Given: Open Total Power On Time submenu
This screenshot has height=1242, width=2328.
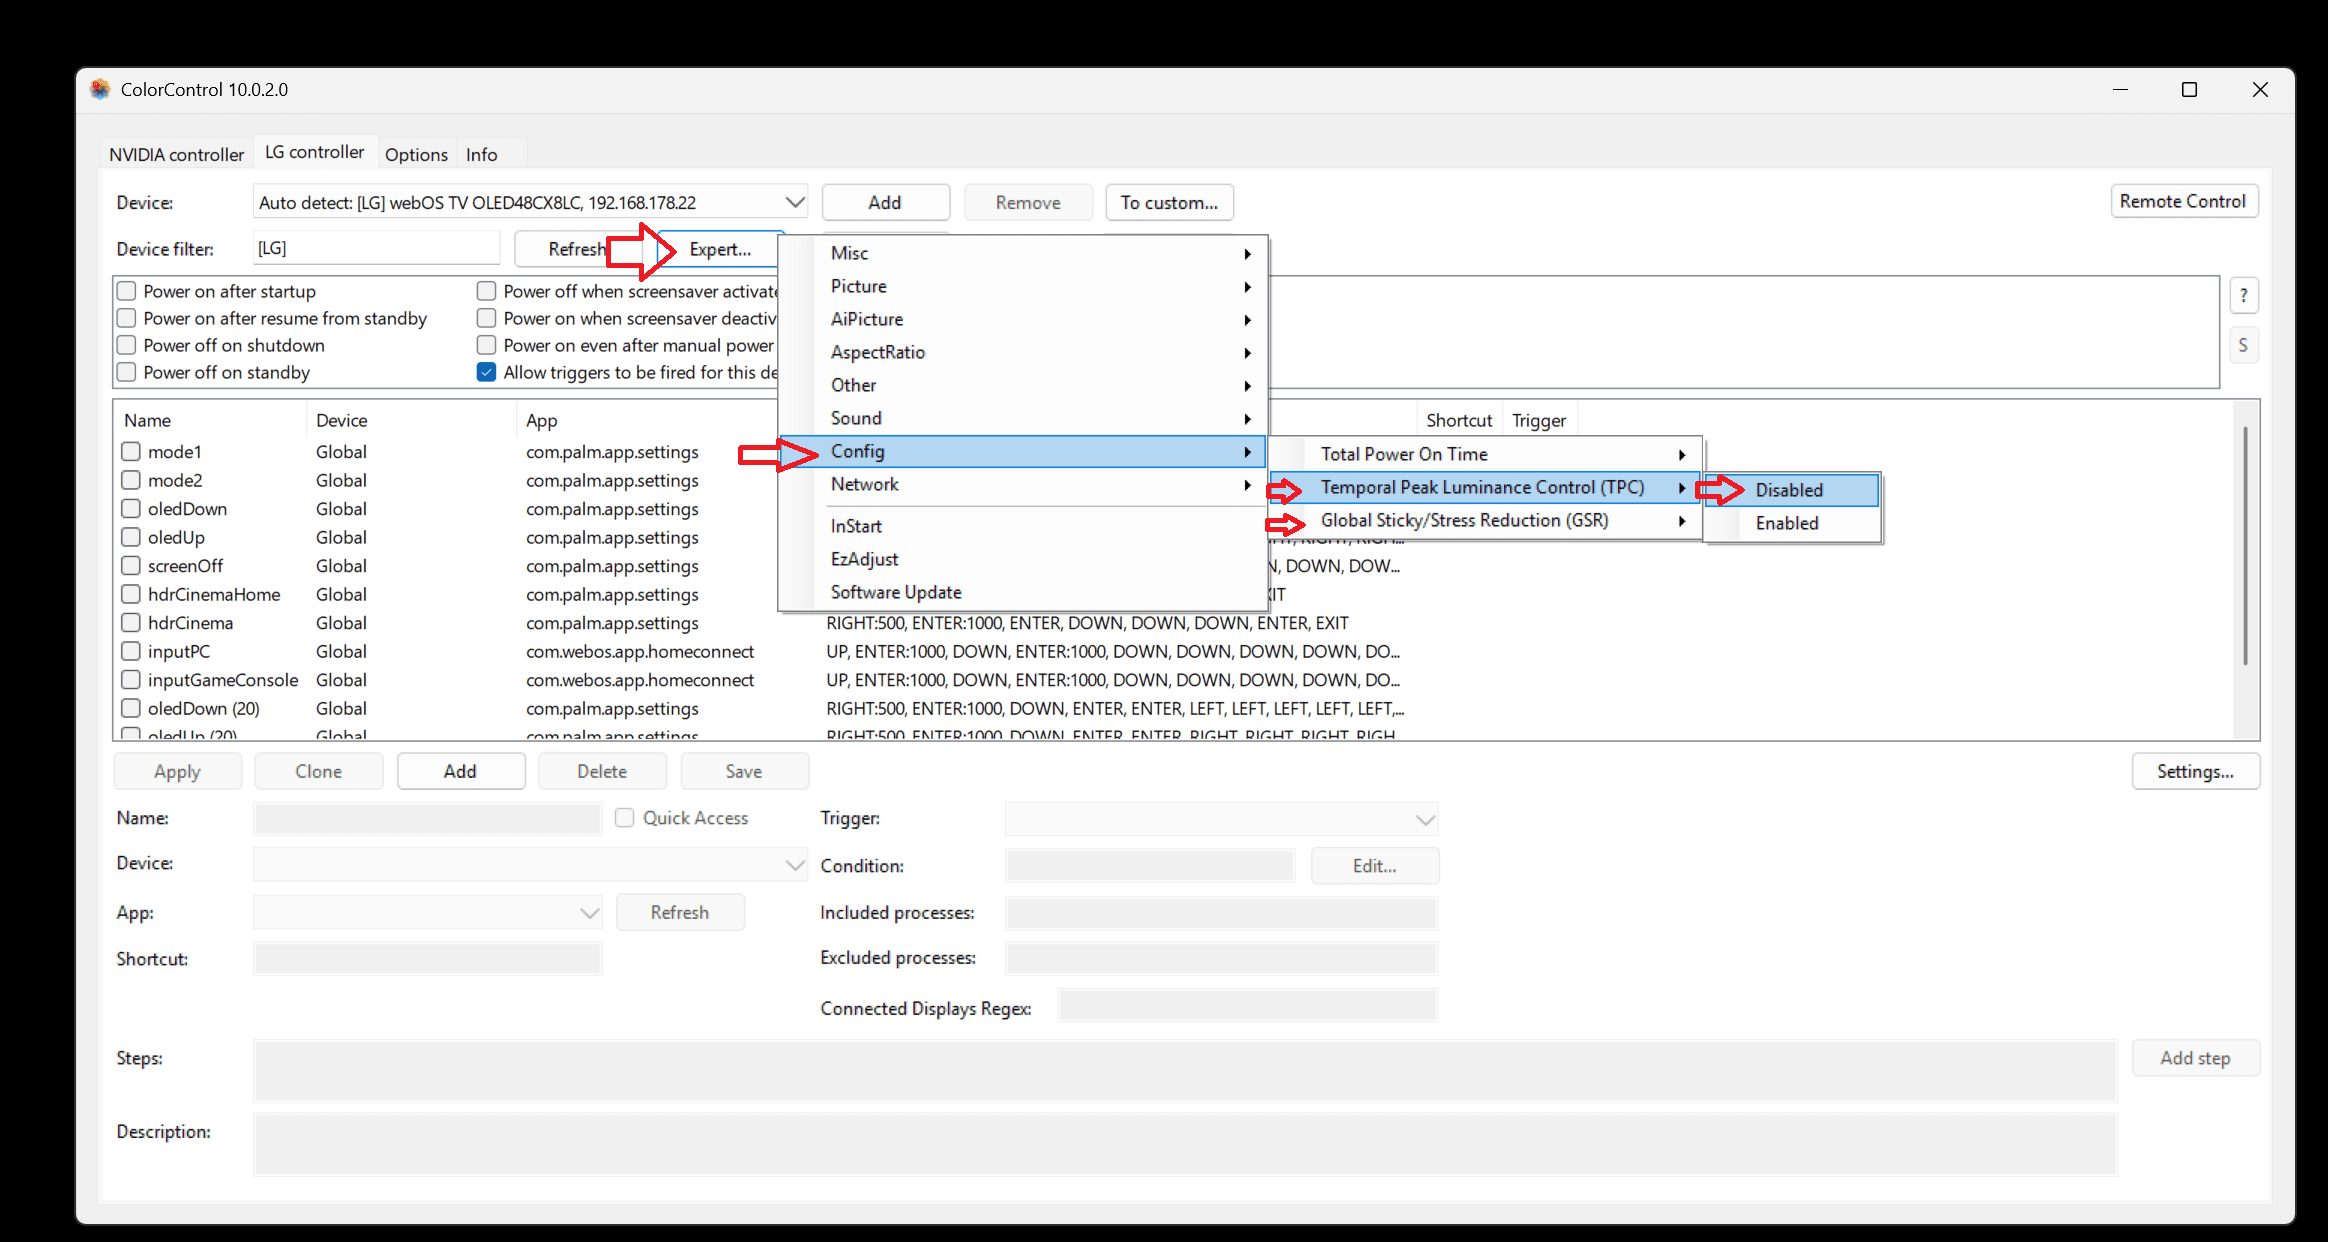Looking at the screenshot, I should 1485,454.
